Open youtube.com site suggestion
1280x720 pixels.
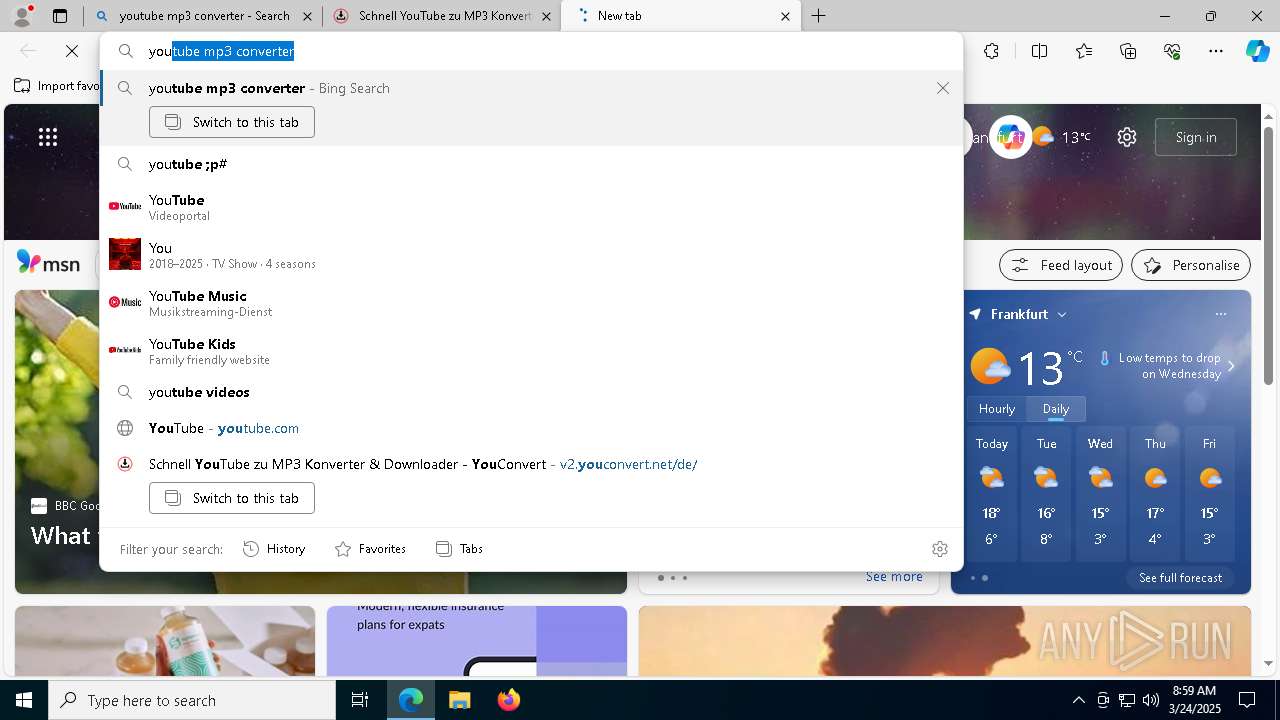point(531,428)
